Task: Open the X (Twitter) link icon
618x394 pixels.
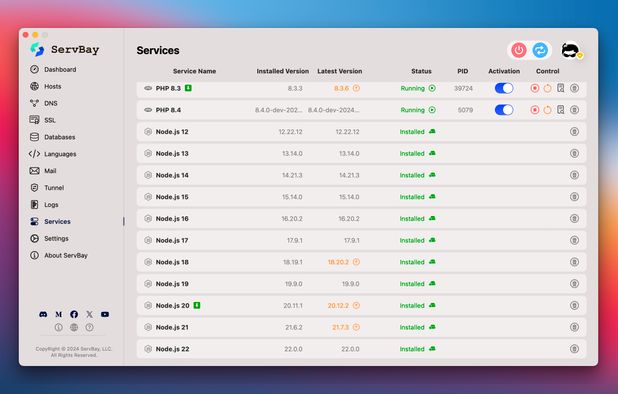Action: pyautogui.click(x=89, y=314)
